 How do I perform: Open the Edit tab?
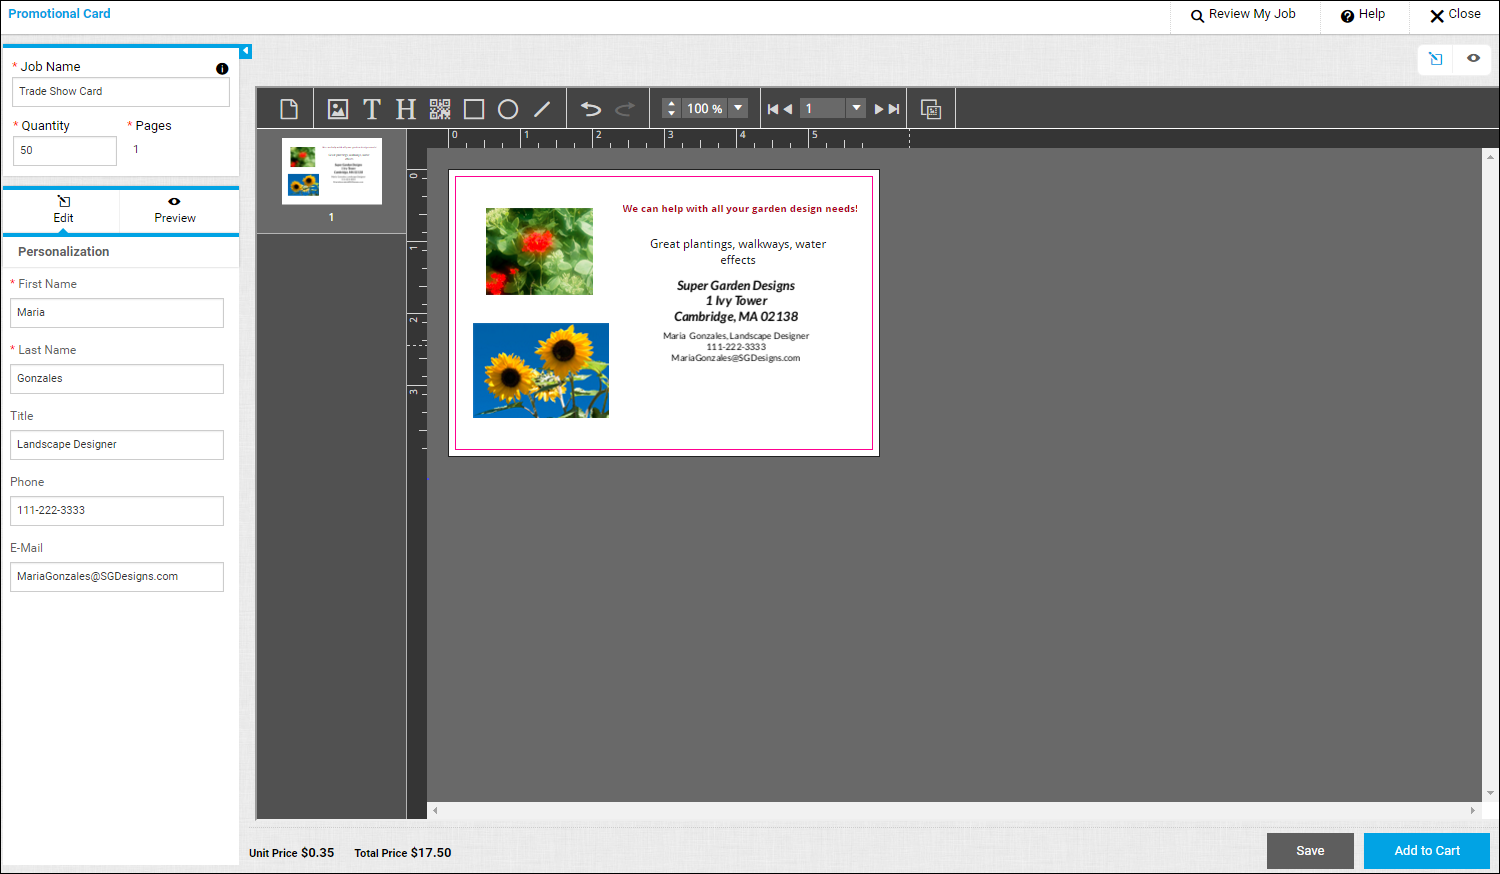coord(63,210)
